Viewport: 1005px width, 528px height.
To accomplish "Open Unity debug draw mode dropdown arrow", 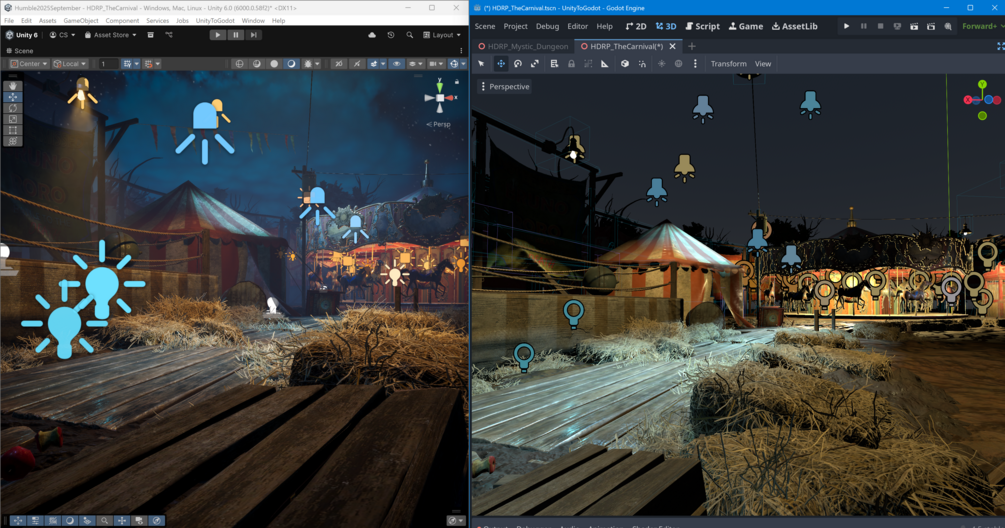I will tap(317, 64).
